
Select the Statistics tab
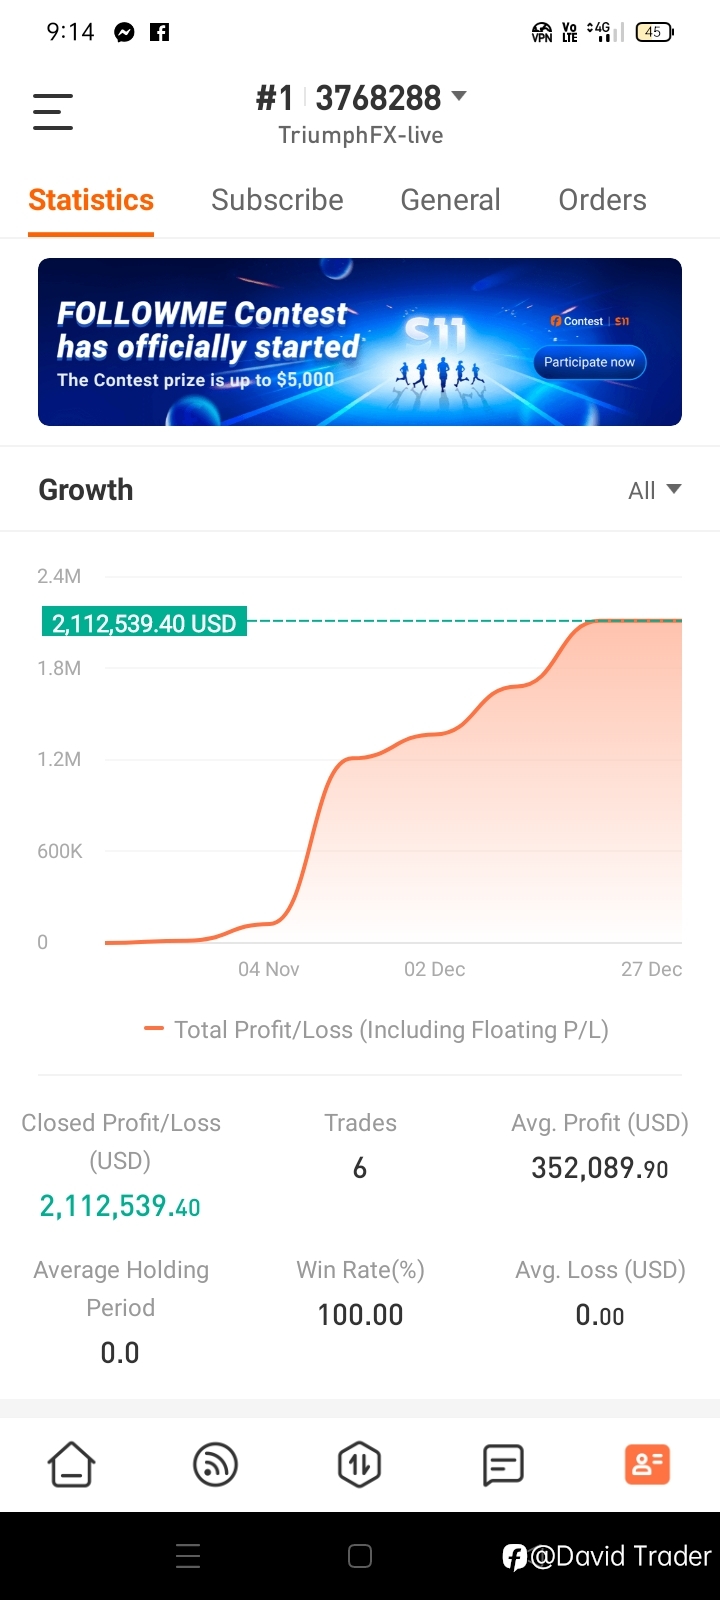click(x=91, y=200)
